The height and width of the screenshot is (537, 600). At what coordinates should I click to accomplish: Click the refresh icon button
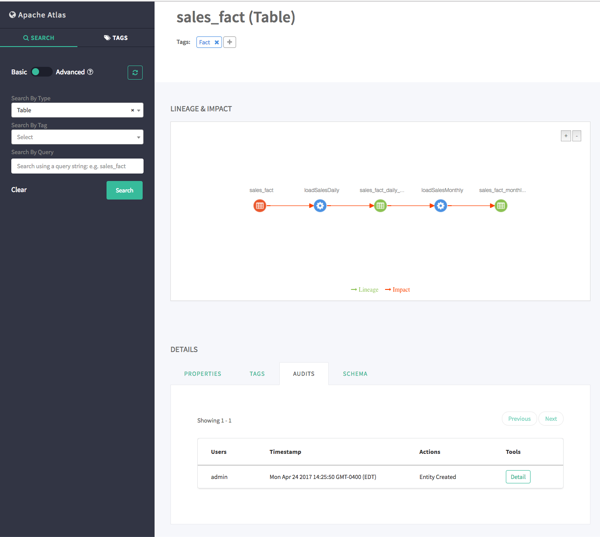[135, 72]
